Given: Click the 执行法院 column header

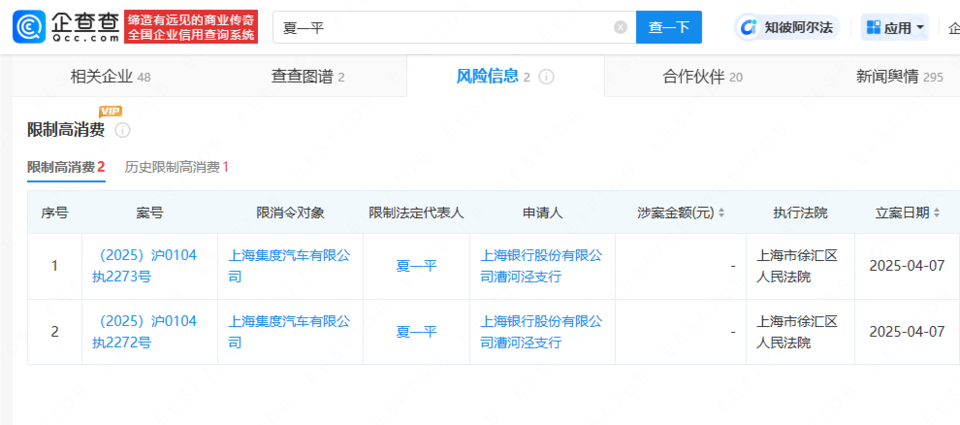Looking at the screenshot, I should click(x=800, y=213).
